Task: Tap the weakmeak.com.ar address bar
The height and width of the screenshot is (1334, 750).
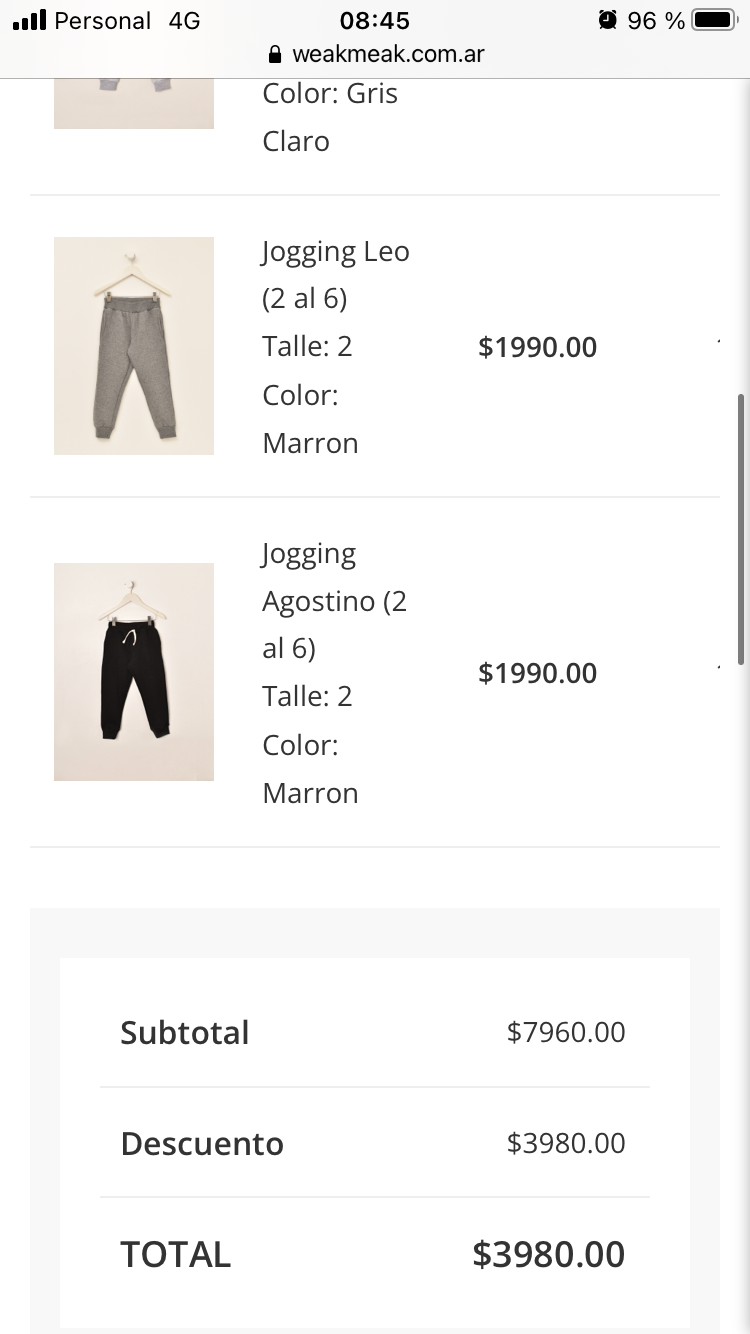Action: point(387,54)
